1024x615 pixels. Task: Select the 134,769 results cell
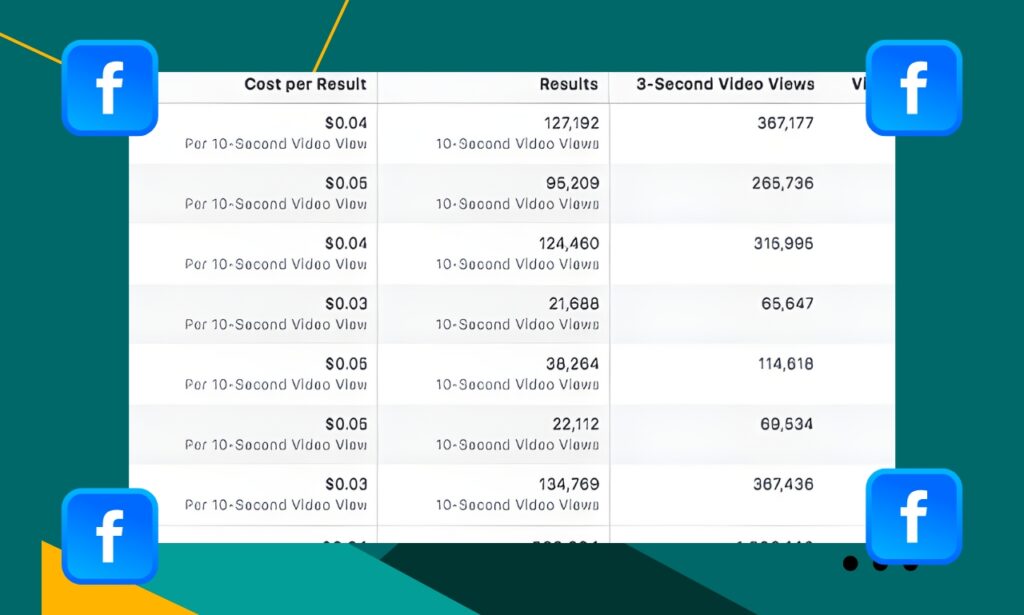568,484
